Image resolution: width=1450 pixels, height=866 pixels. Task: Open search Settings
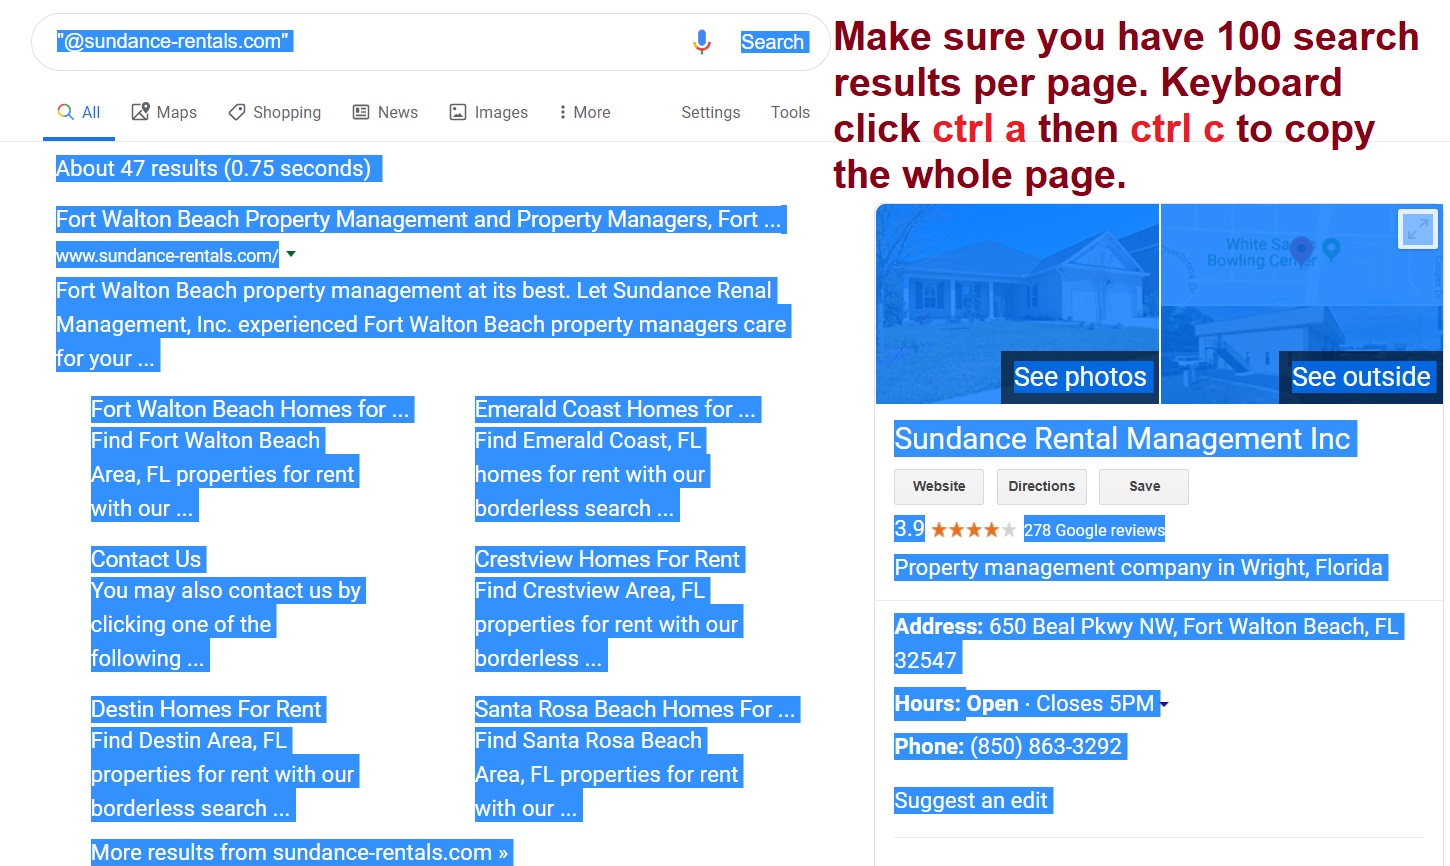click(x=711, y=112)
